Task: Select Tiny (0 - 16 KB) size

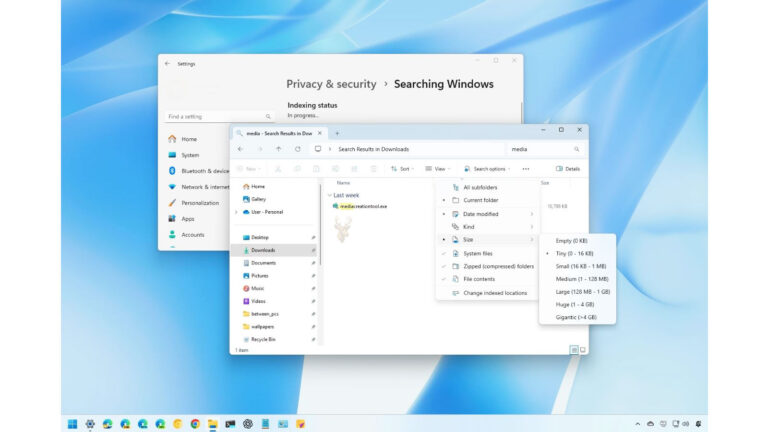Action: [x=577, y=253]
